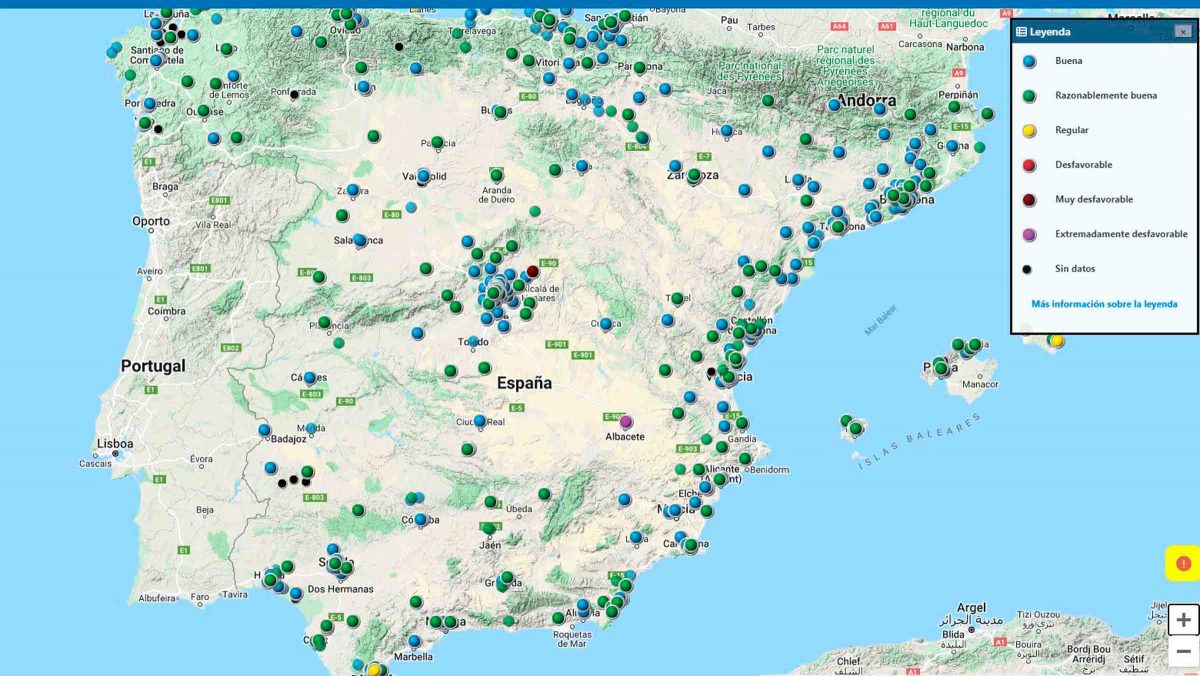Click the blue marker near Badajoz
This screenshot has width=1200, height=676.
[x=264, y=430]
